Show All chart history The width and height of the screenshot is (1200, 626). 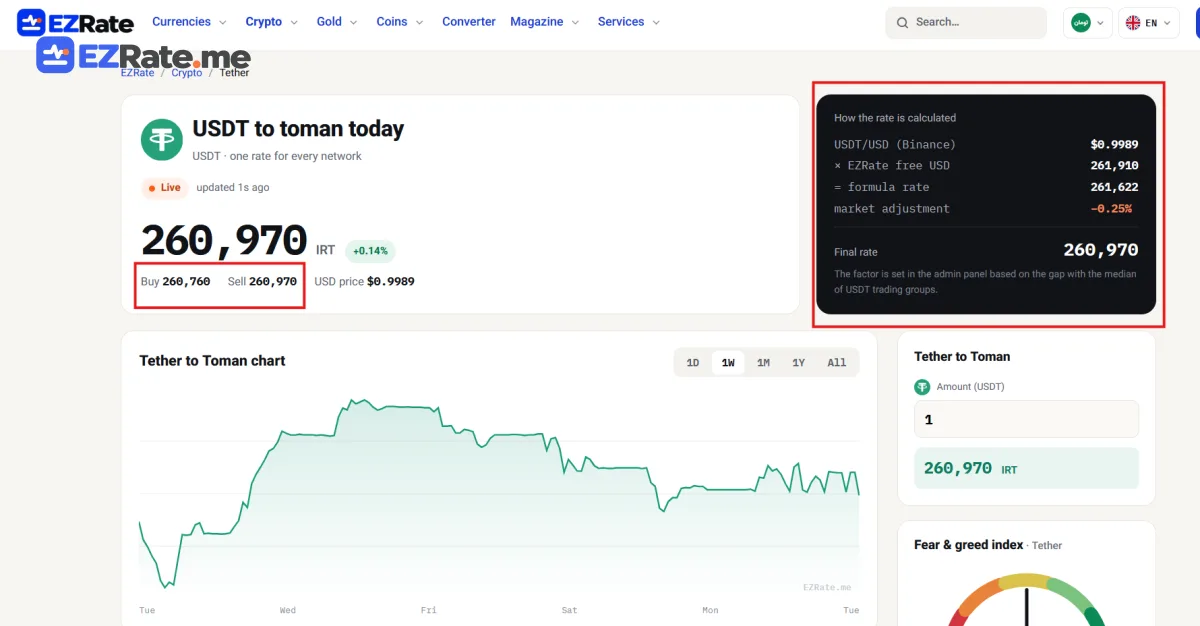click(x=837, y=363)
